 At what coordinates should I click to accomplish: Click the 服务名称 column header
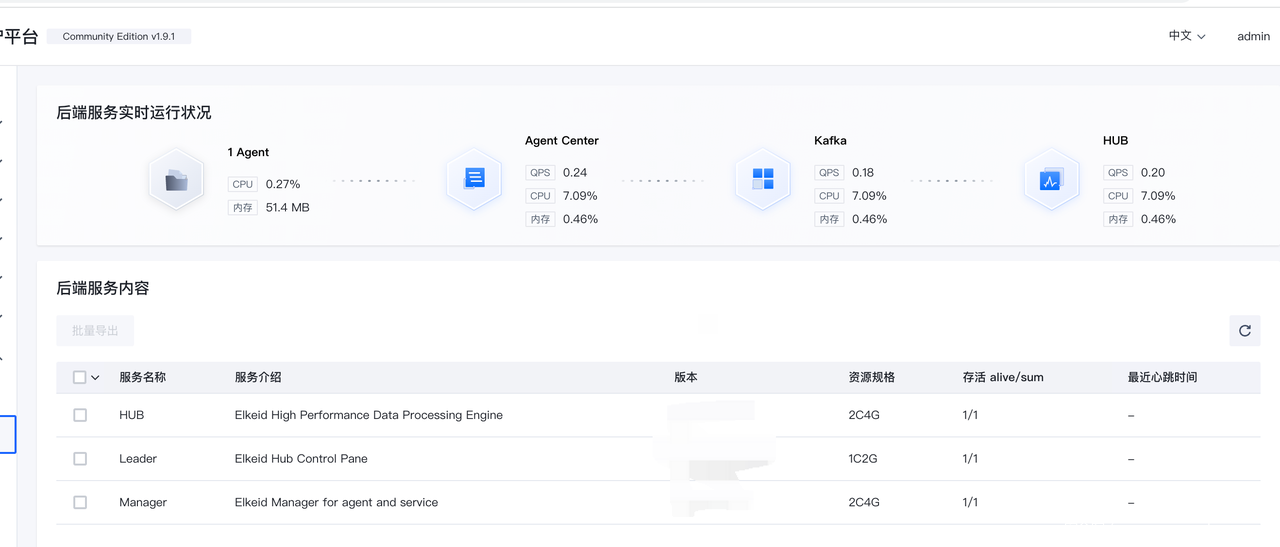coord(142,377)
